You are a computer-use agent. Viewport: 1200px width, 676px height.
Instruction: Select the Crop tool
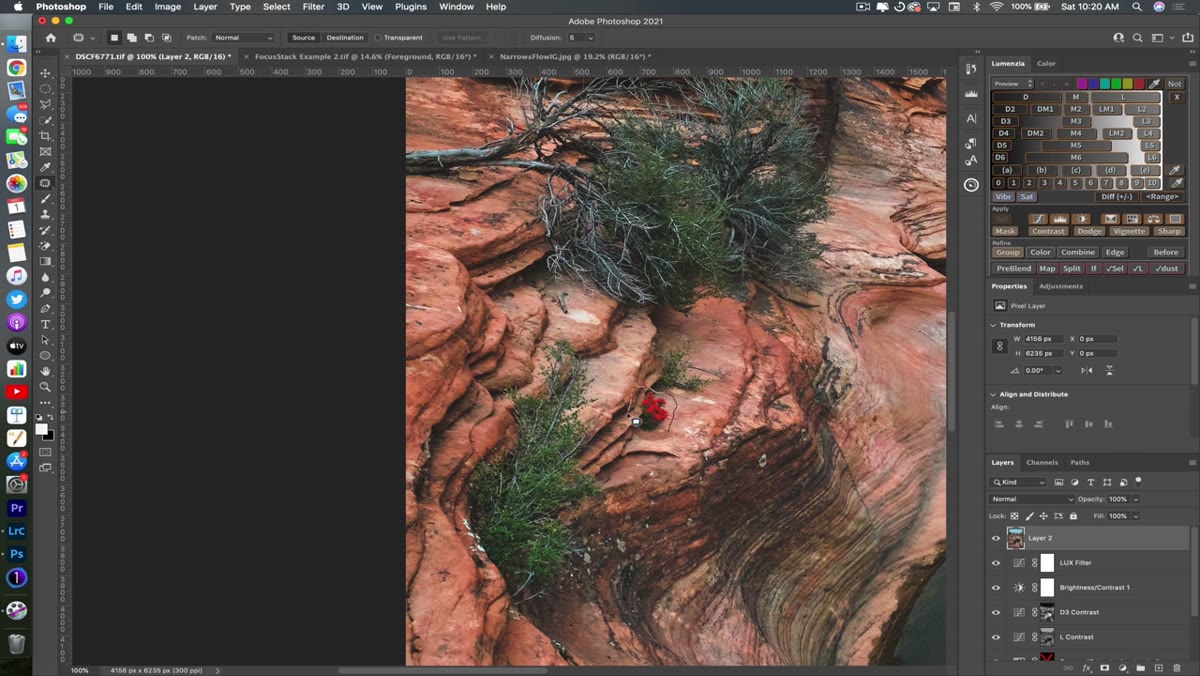(x=45, y=136)
